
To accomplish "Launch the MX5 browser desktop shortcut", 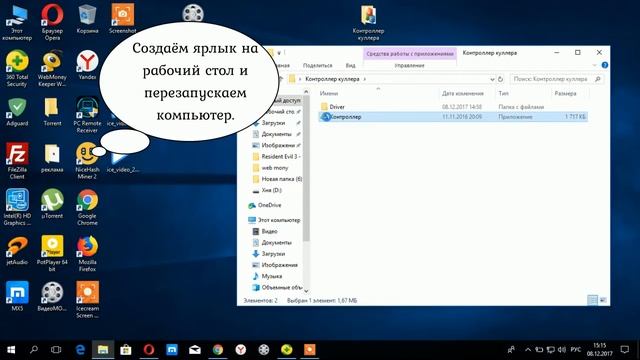I will point(17,297).
